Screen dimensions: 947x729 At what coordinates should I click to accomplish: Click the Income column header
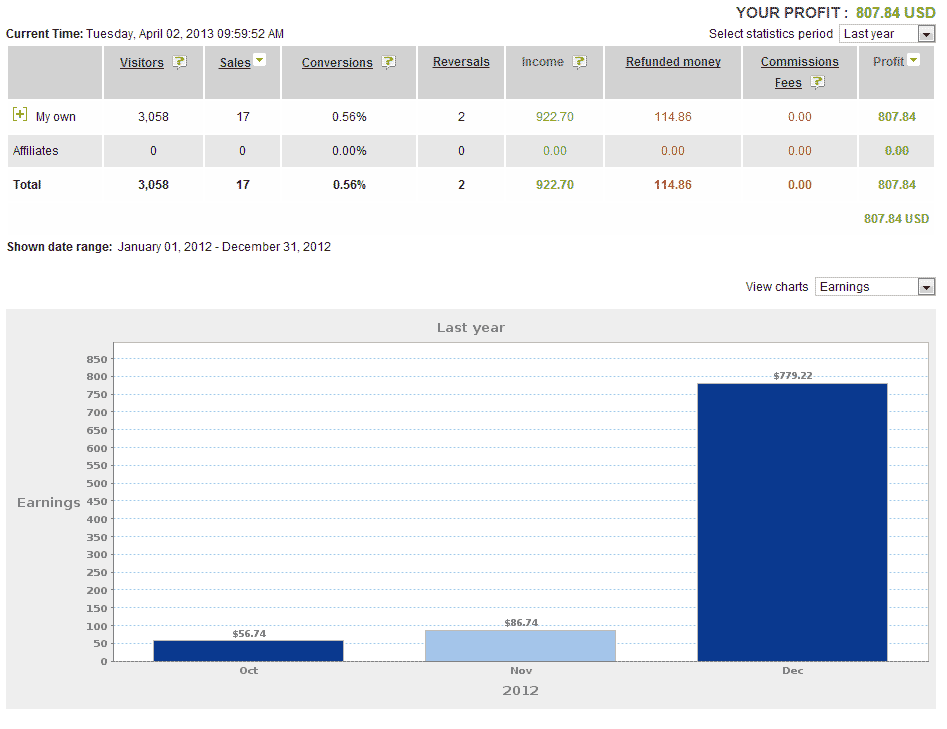point(542,62)
